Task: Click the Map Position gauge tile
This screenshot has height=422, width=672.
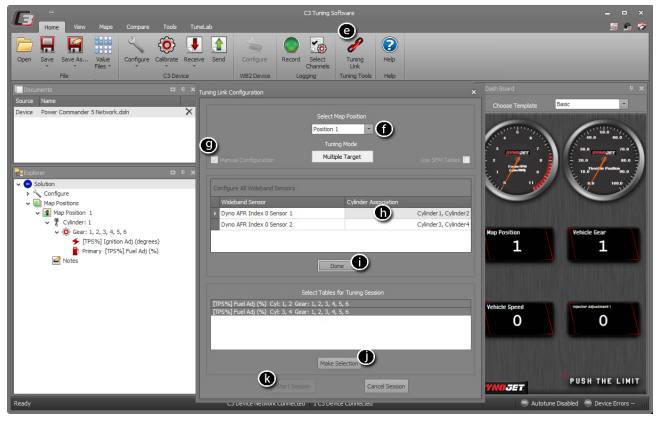Action: click(518, 244)
